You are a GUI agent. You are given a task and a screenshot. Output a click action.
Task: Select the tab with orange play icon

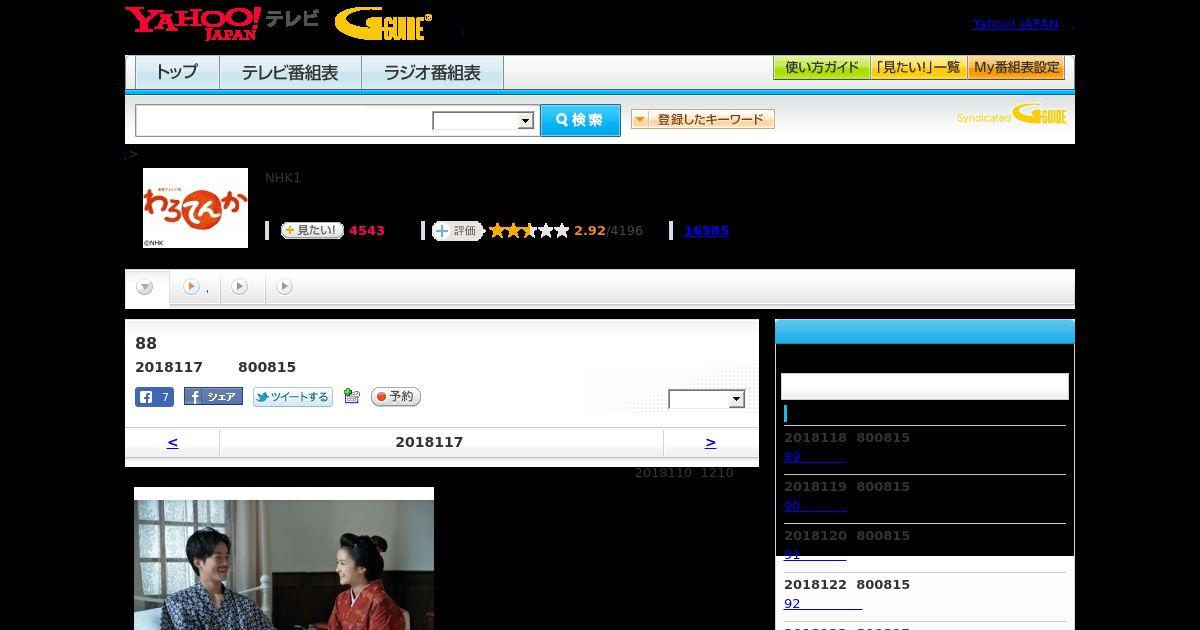click(x=195, y=287)
